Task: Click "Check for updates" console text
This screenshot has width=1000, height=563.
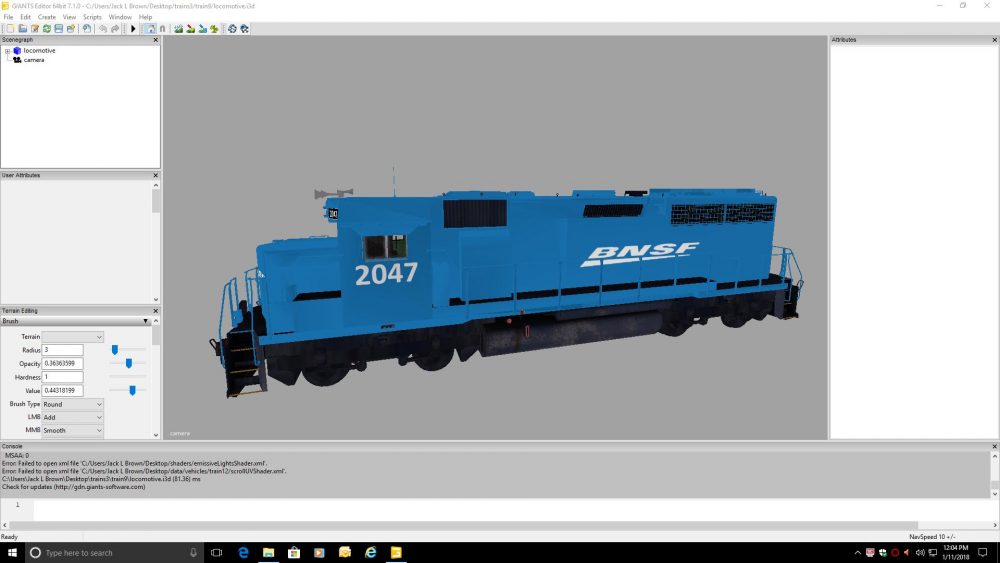Action: click(x=73, y=487)
